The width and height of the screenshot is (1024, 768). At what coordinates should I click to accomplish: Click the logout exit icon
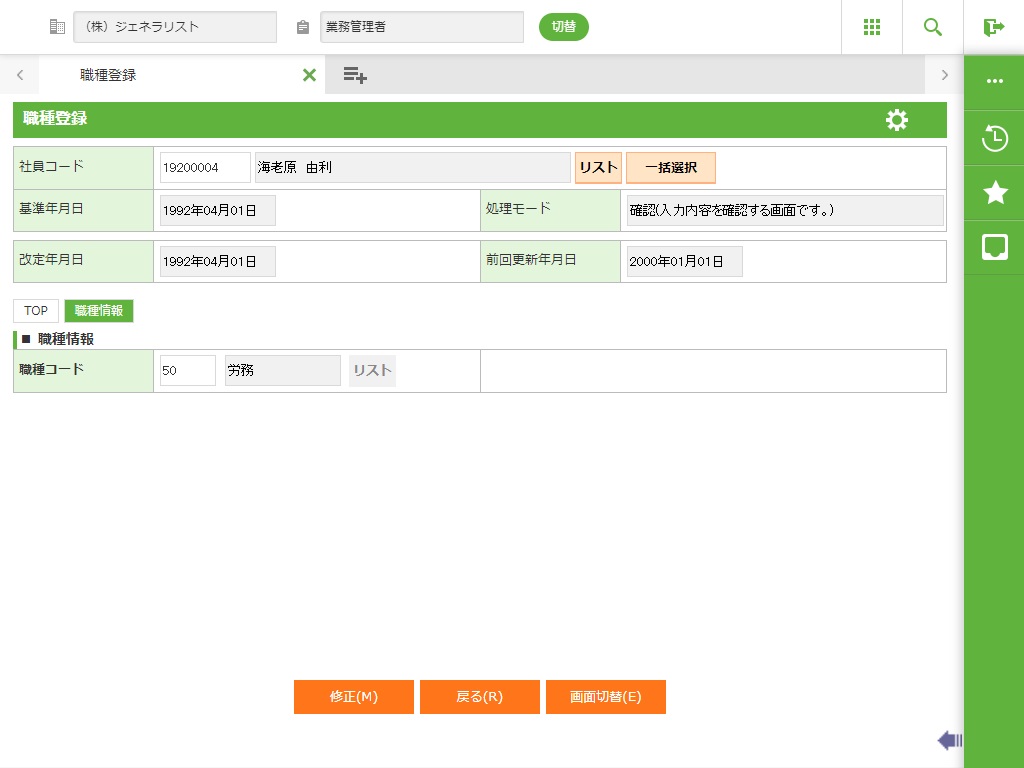point(993,27)
